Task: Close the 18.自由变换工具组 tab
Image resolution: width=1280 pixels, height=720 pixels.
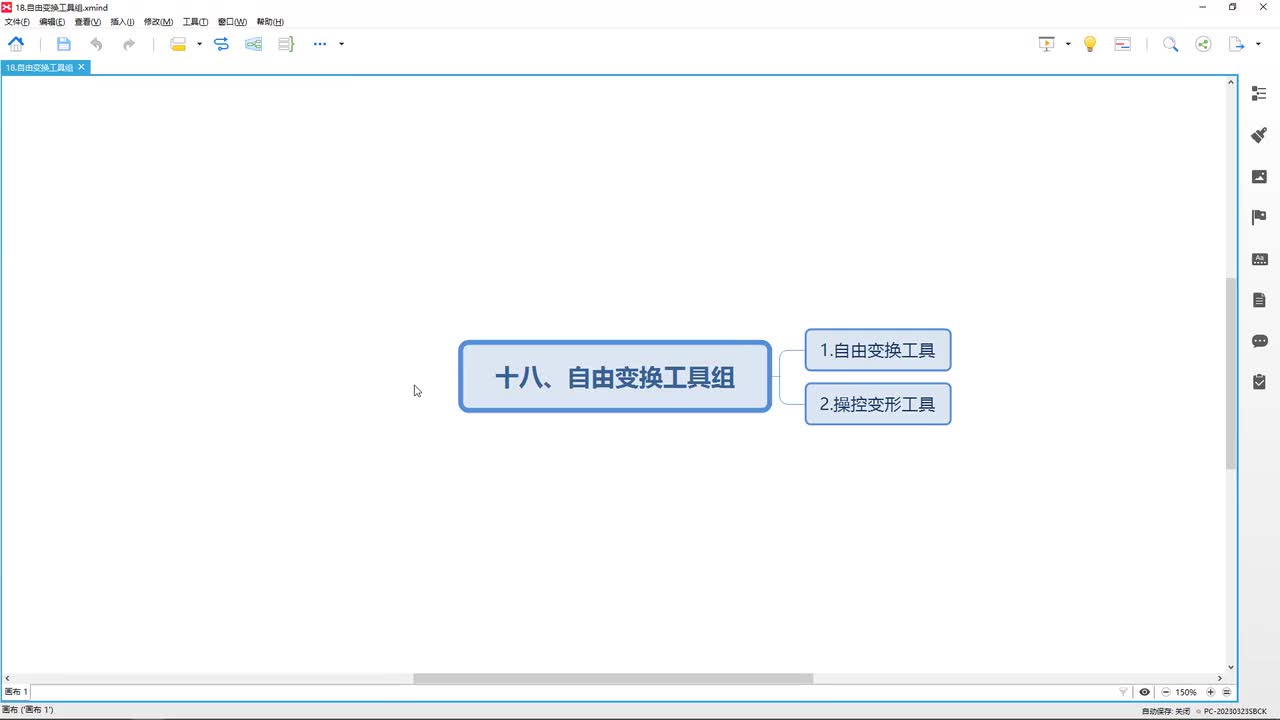Action: coord(82,67)
